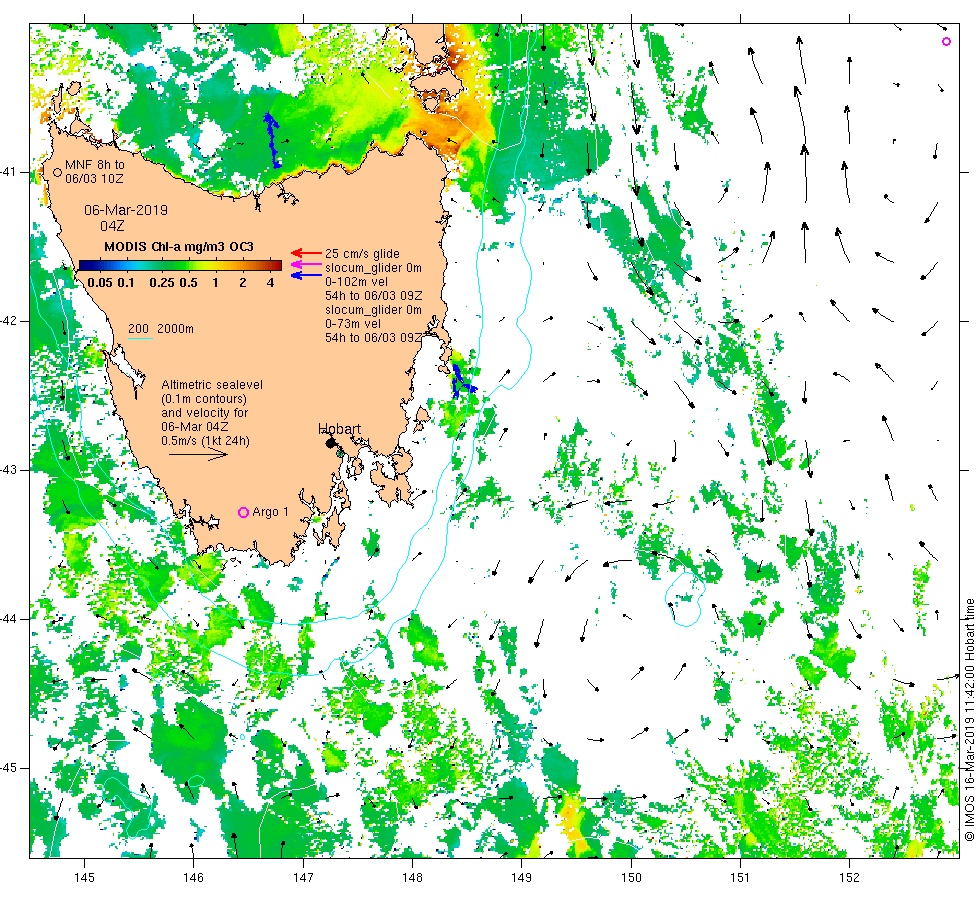Click the 152 longitude axis label

pyautogui.click(x=849, y=878)
